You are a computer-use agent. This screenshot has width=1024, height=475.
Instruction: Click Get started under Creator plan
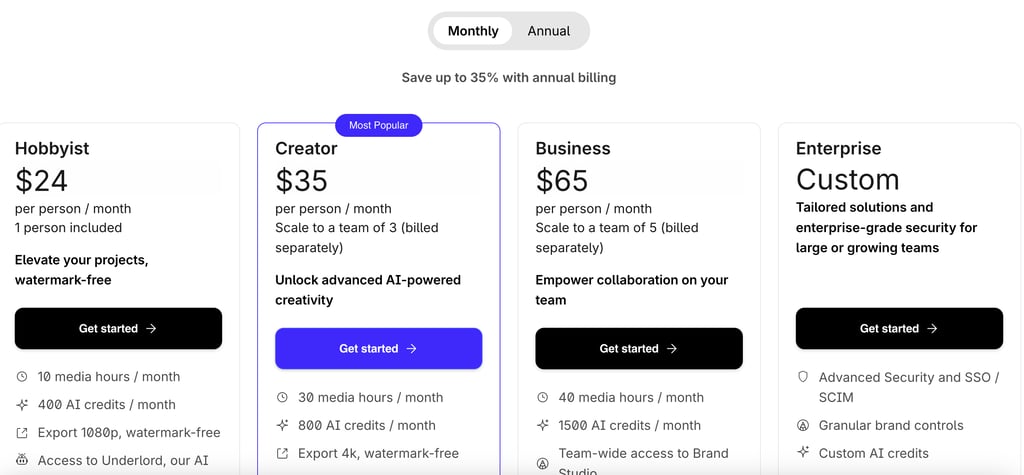point(378,349)
